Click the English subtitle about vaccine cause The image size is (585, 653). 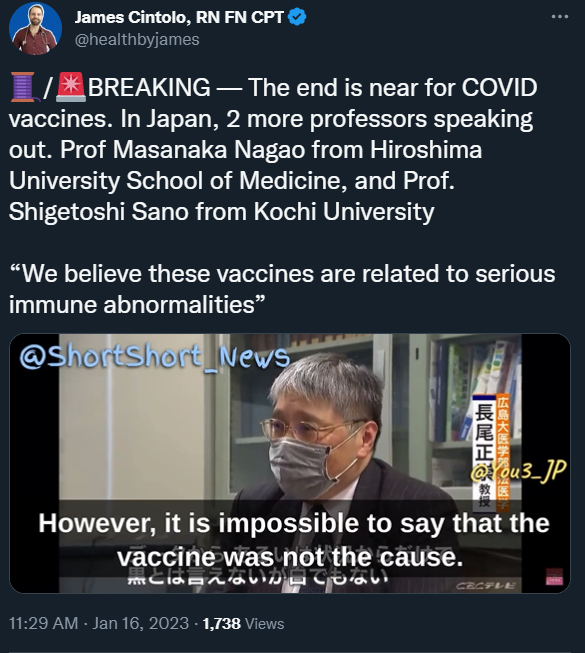[x=294, y=540]
